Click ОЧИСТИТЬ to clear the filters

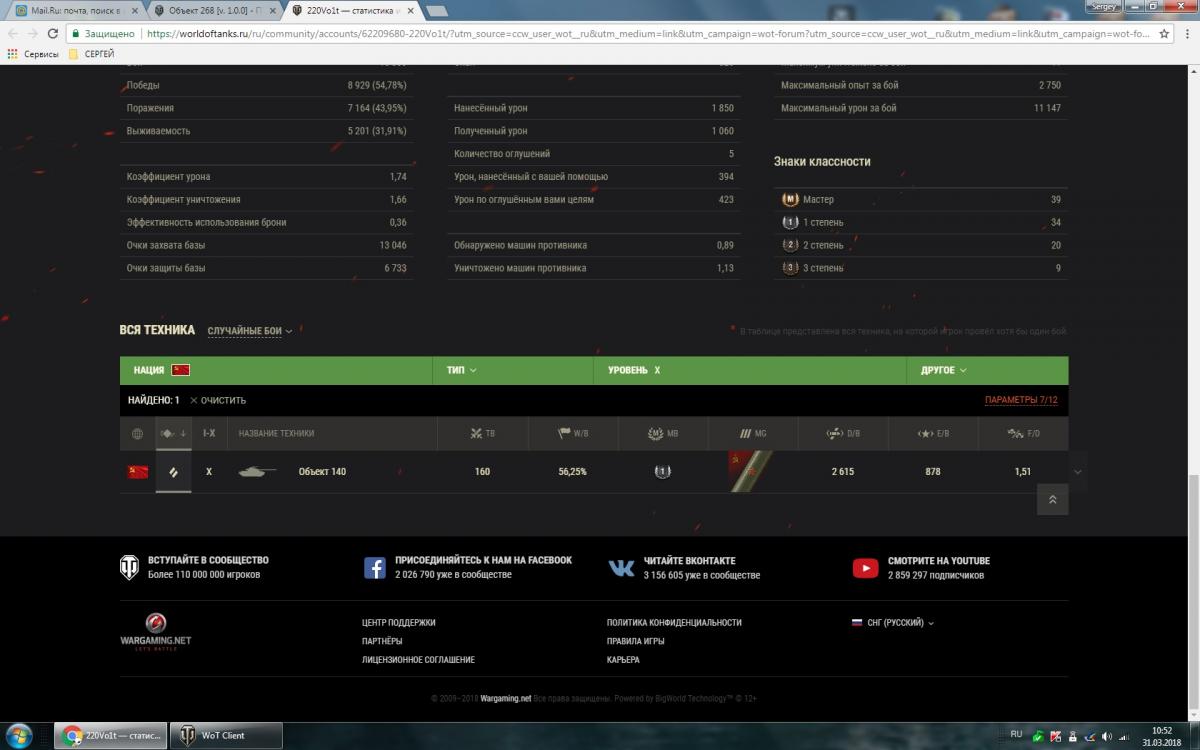point(218,400)
